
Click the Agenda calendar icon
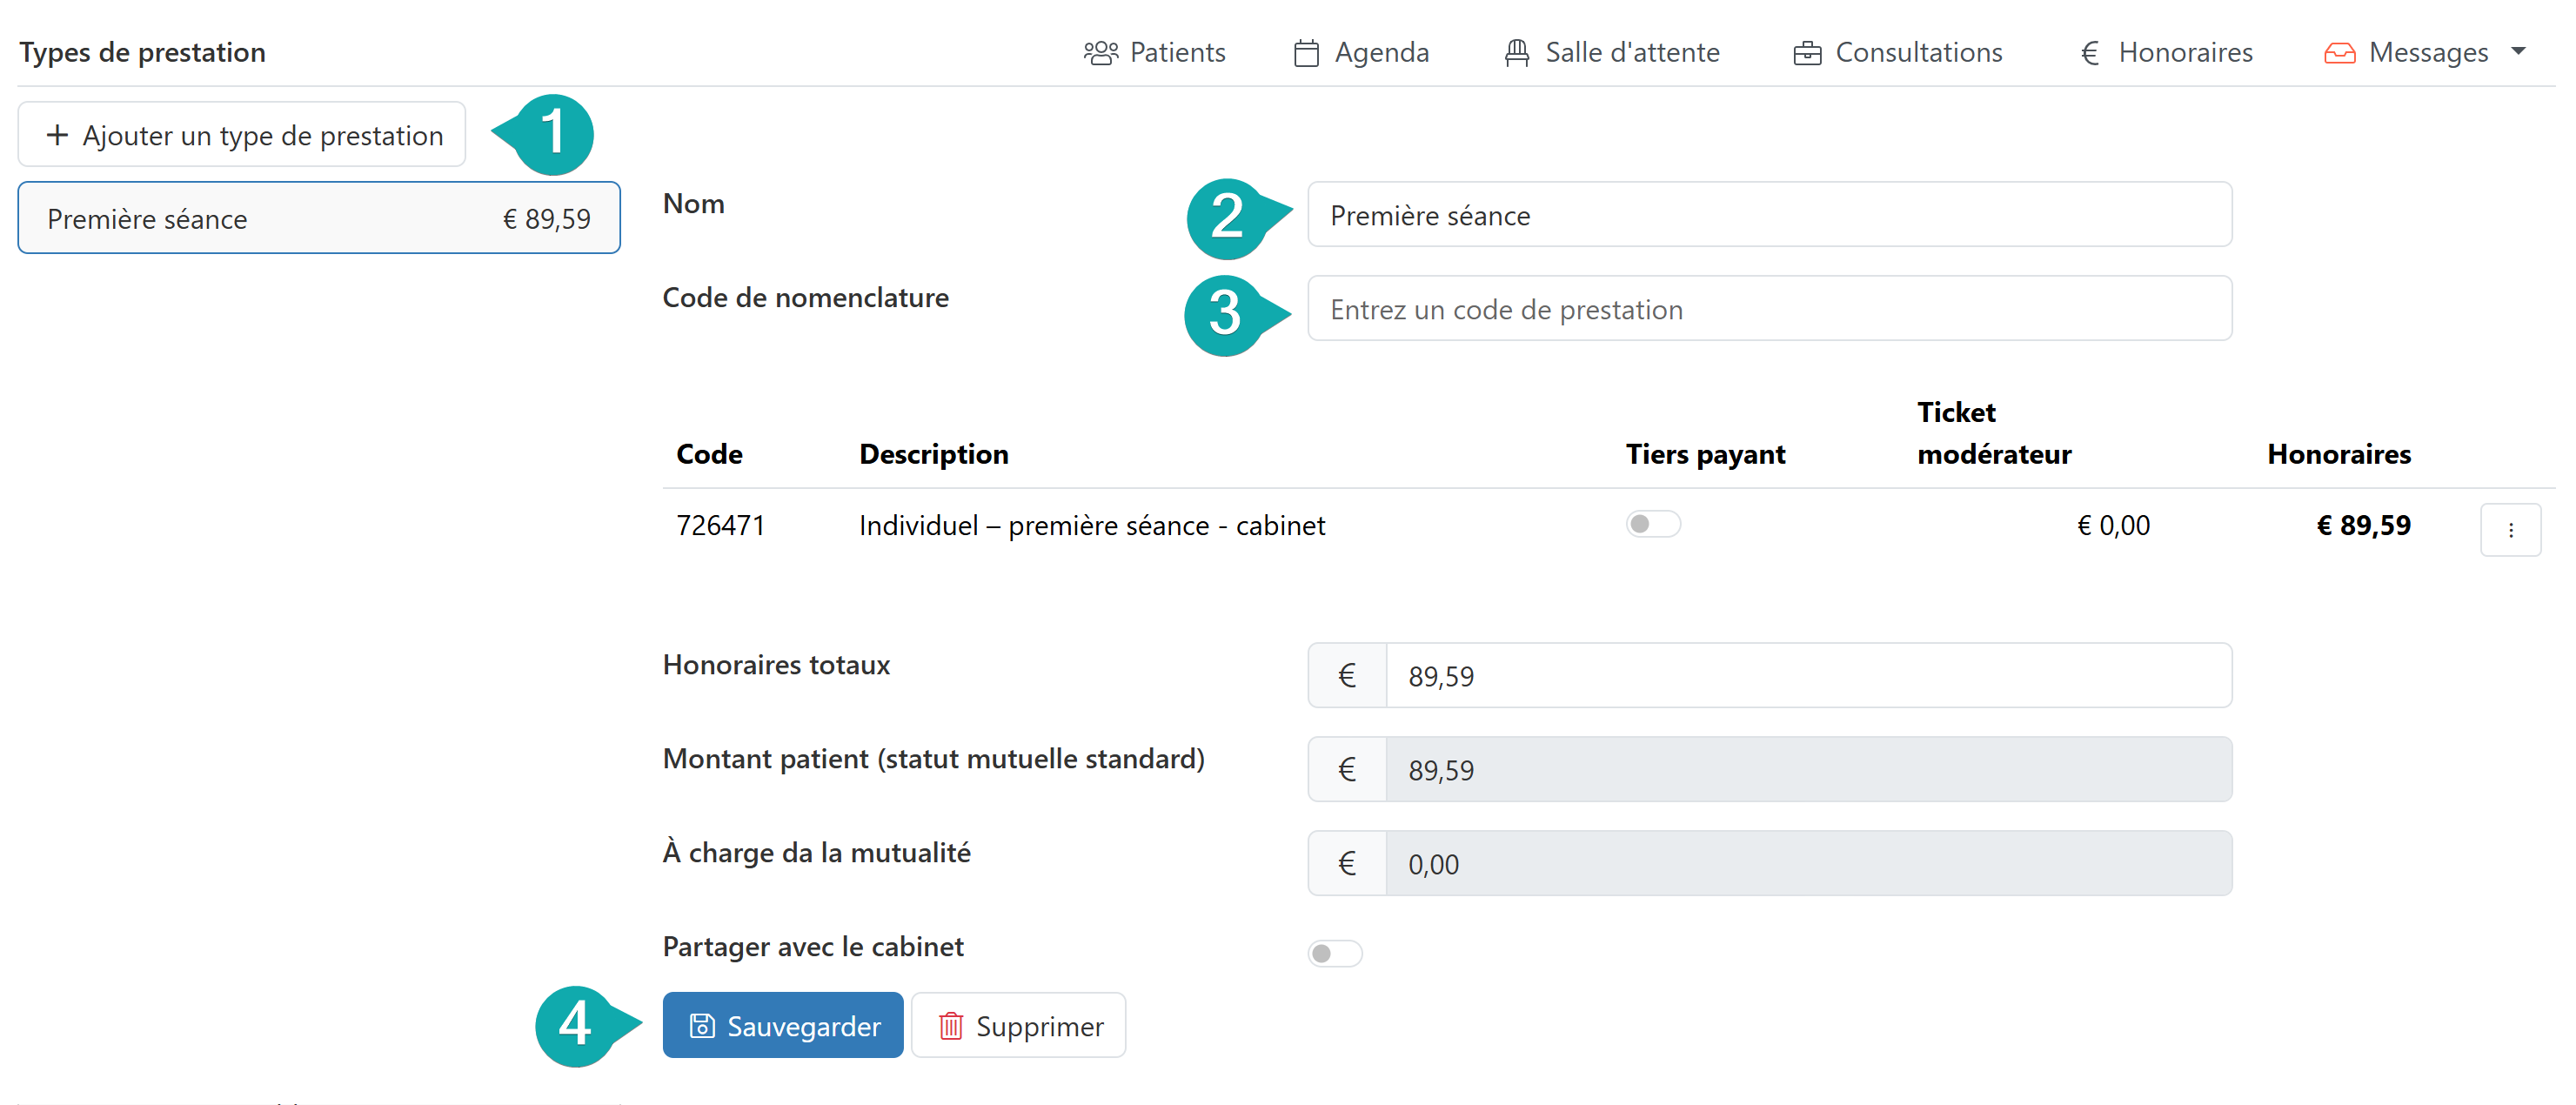pyautogui.click(x=1306, y=53)
